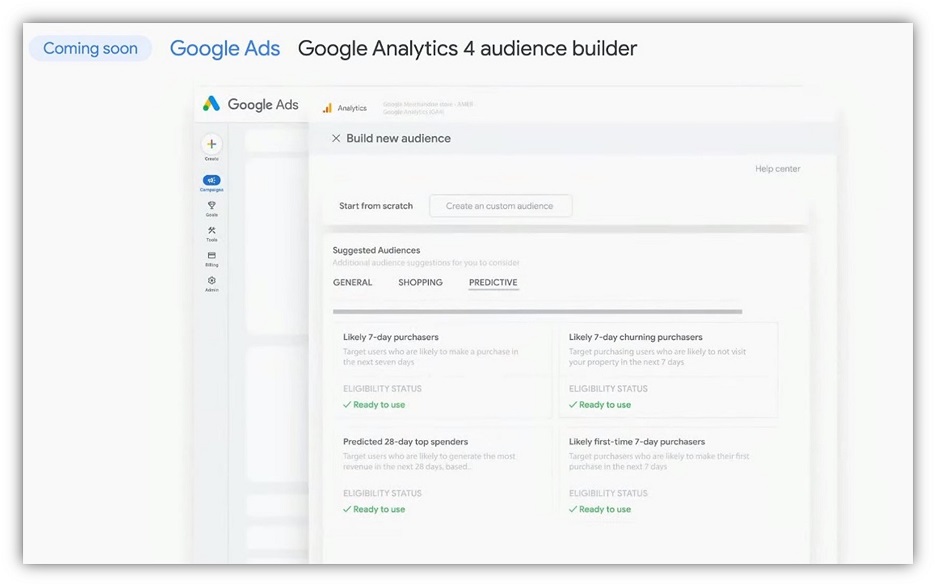Screen dimensions: 936x587
Task: Open the Campaigns section icon
Action: point(211,180)
